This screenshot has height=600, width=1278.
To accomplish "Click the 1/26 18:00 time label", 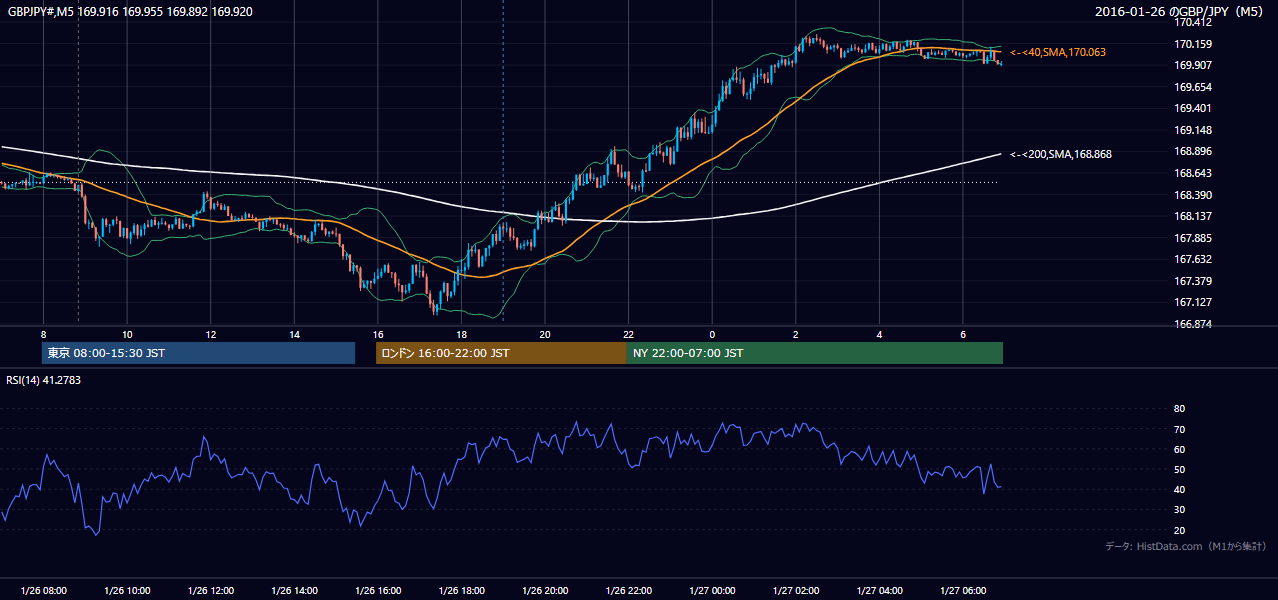I will click(461, 590).
